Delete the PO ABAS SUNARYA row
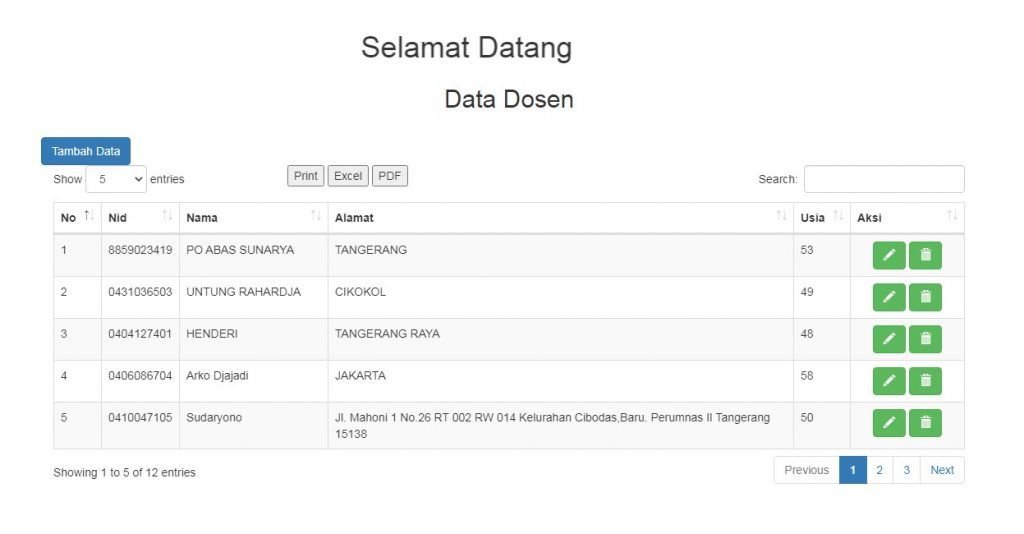The width and height of the screenshot is (1024, 534). (x=925, y=256)
